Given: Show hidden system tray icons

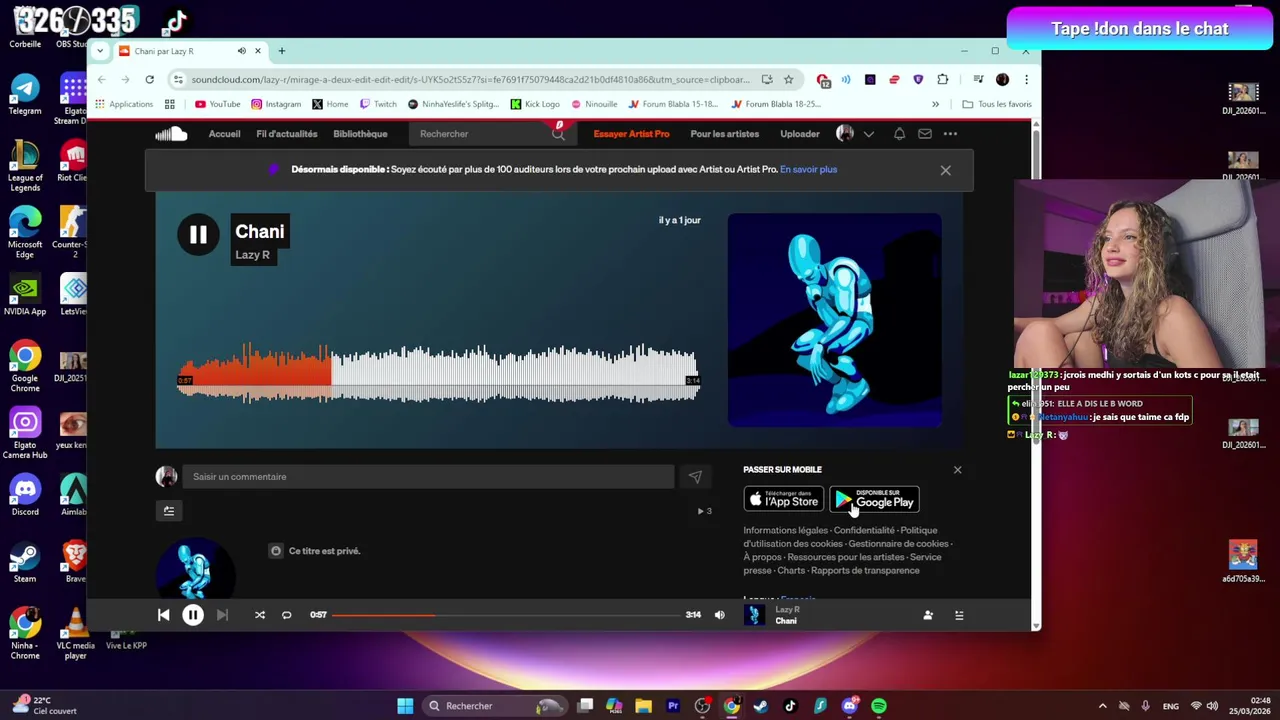Looking at the screenshot, I should pyautogui.click(x=1102, y=706).
